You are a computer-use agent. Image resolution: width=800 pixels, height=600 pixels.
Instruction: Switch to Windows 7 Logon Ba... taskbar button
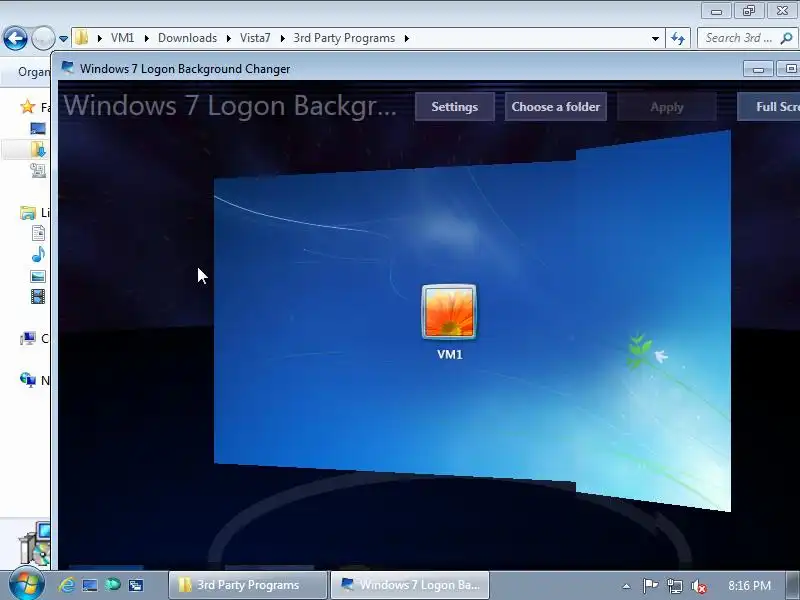coord(410,585)
